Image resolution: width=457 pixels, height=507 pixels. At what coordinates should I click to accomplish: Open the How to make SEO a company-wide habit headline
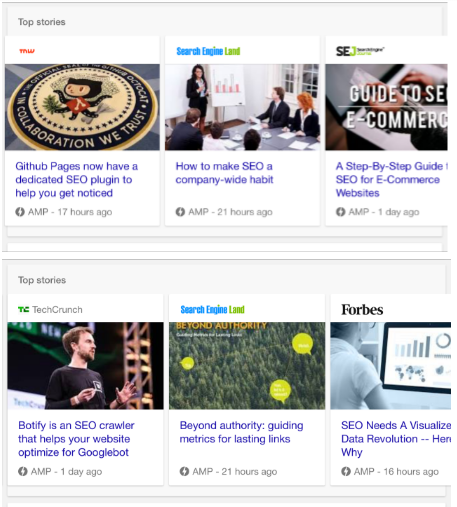224,173
